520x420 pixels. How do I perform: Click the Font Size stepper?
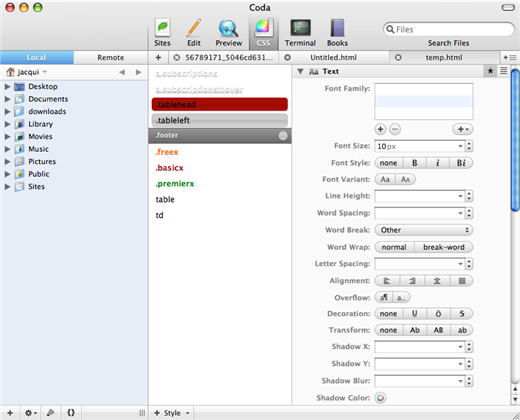pyautogui.click(x=469, y=146)
